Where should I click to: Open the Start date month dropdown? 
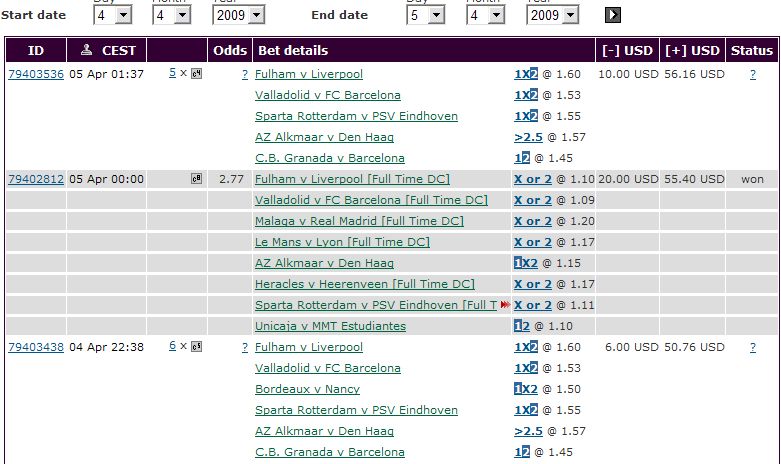coord(172,15)
